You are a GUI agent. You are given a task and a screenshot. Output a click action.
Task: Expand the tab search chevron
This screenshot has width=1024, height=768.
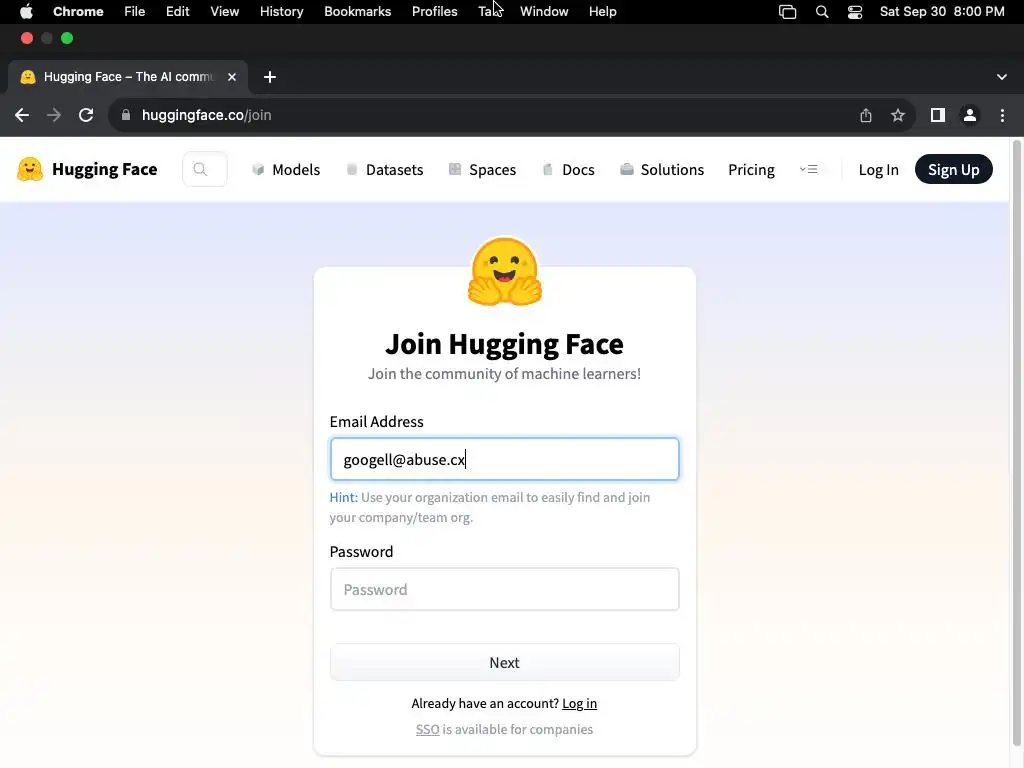tap(1002, 77)
